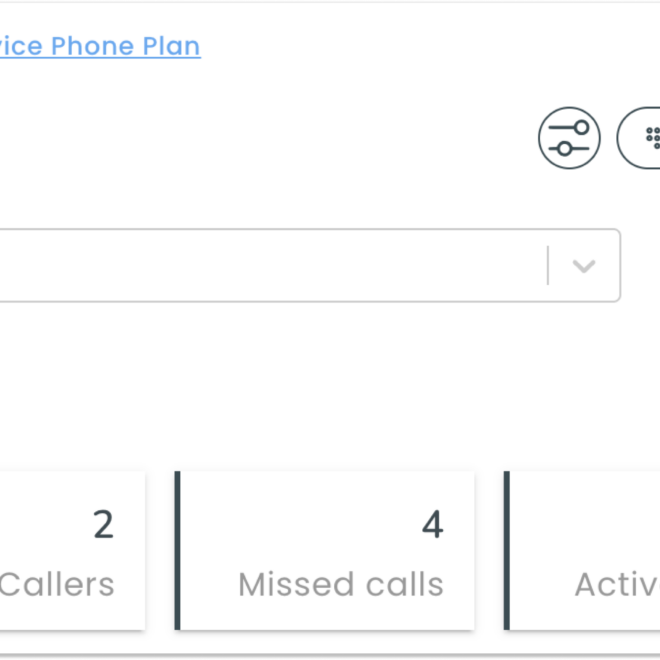The image size is (660, 660).
Task: Open the filter sliders settings icon
Action: pos(569,138)
